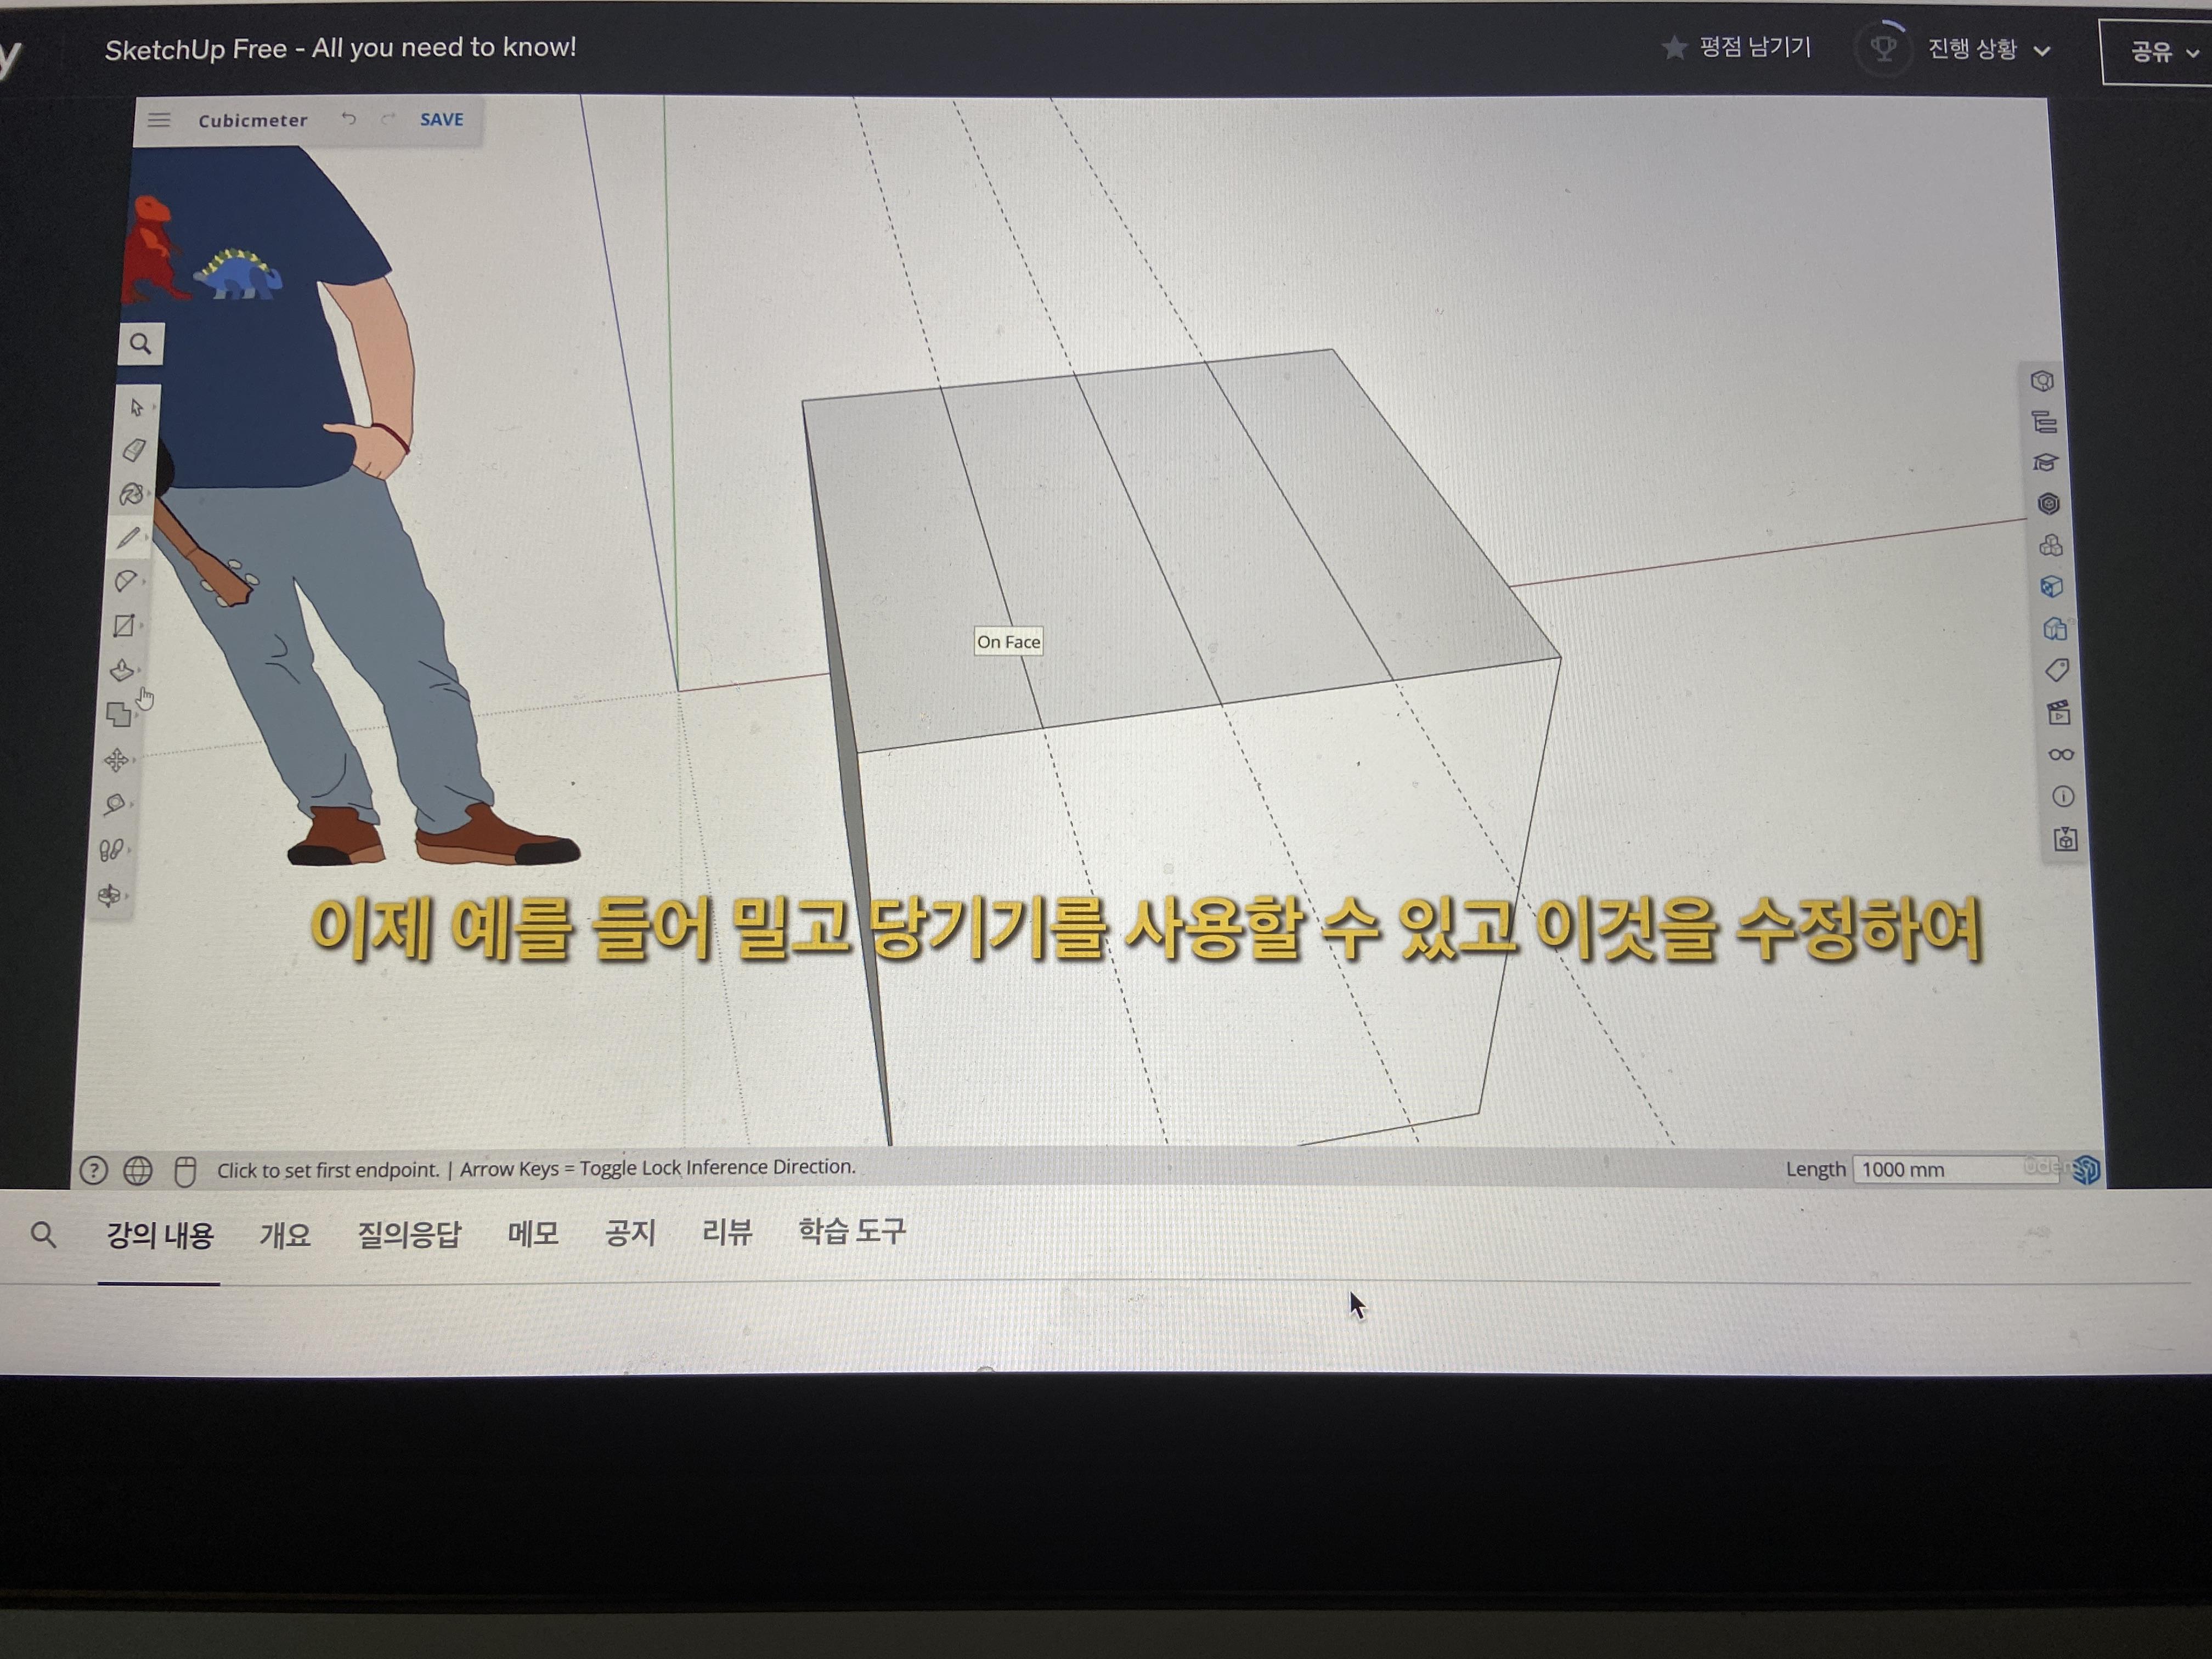2212x1659 pixels.
Task: Open the Solid Inspector panel icon
Action: 2065,840
